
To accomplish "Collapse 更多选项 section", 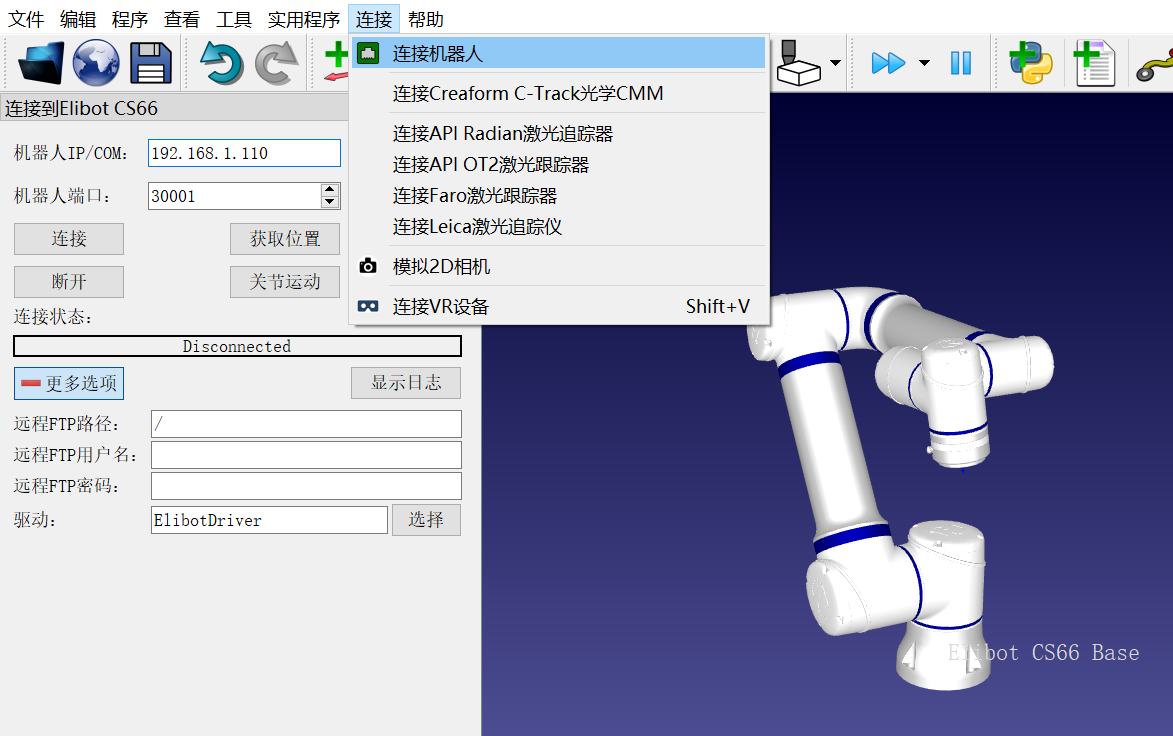I will [69, 384].
